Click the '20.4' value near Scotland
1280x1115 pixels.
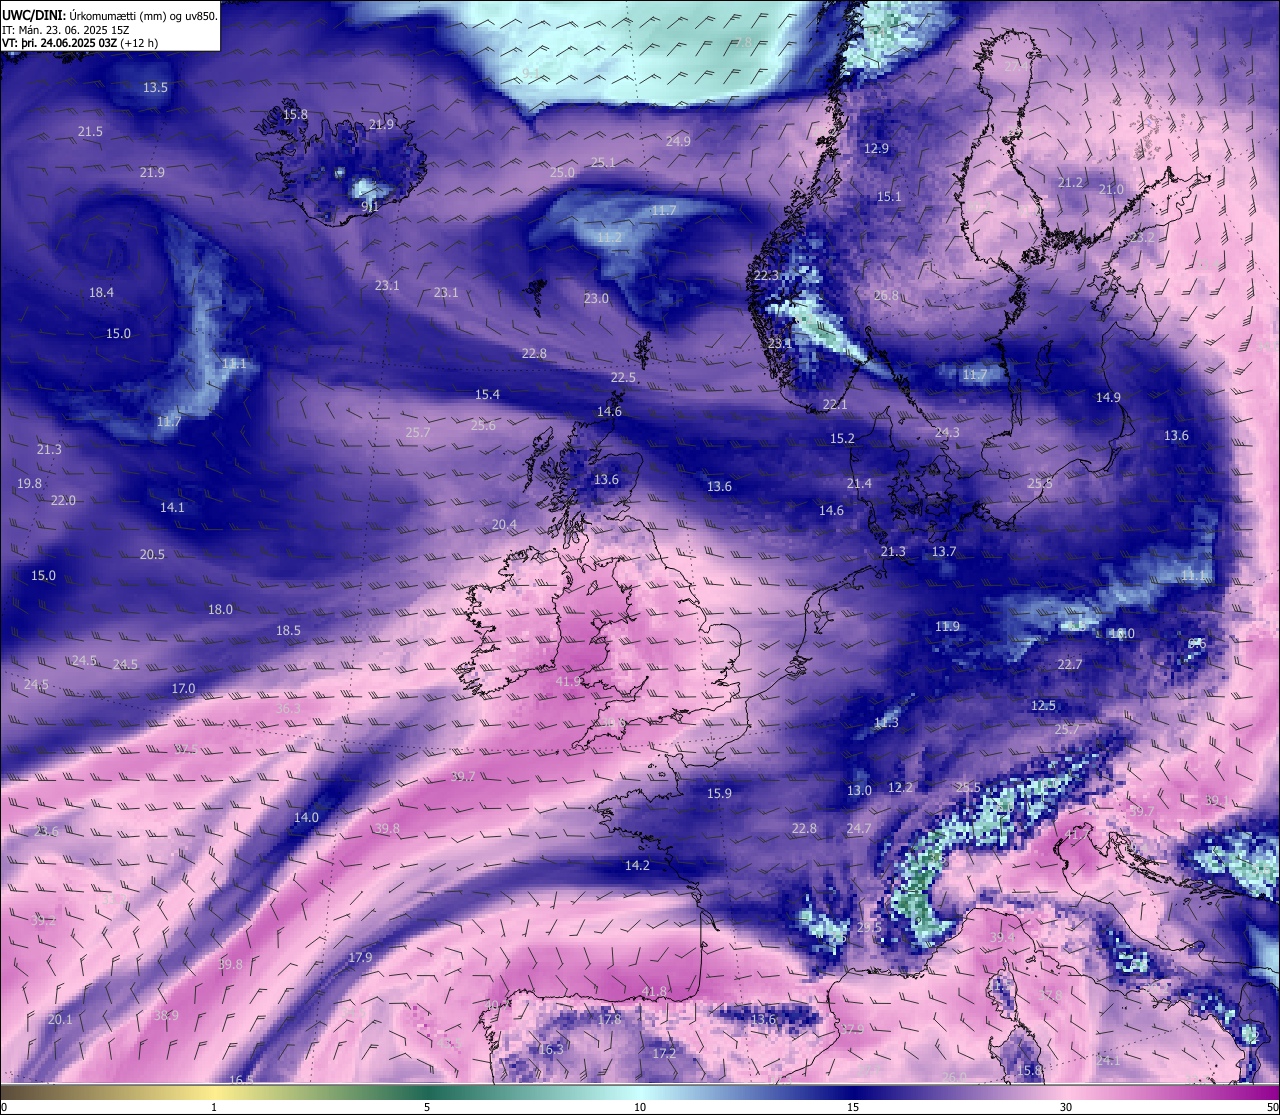(504, 525)
